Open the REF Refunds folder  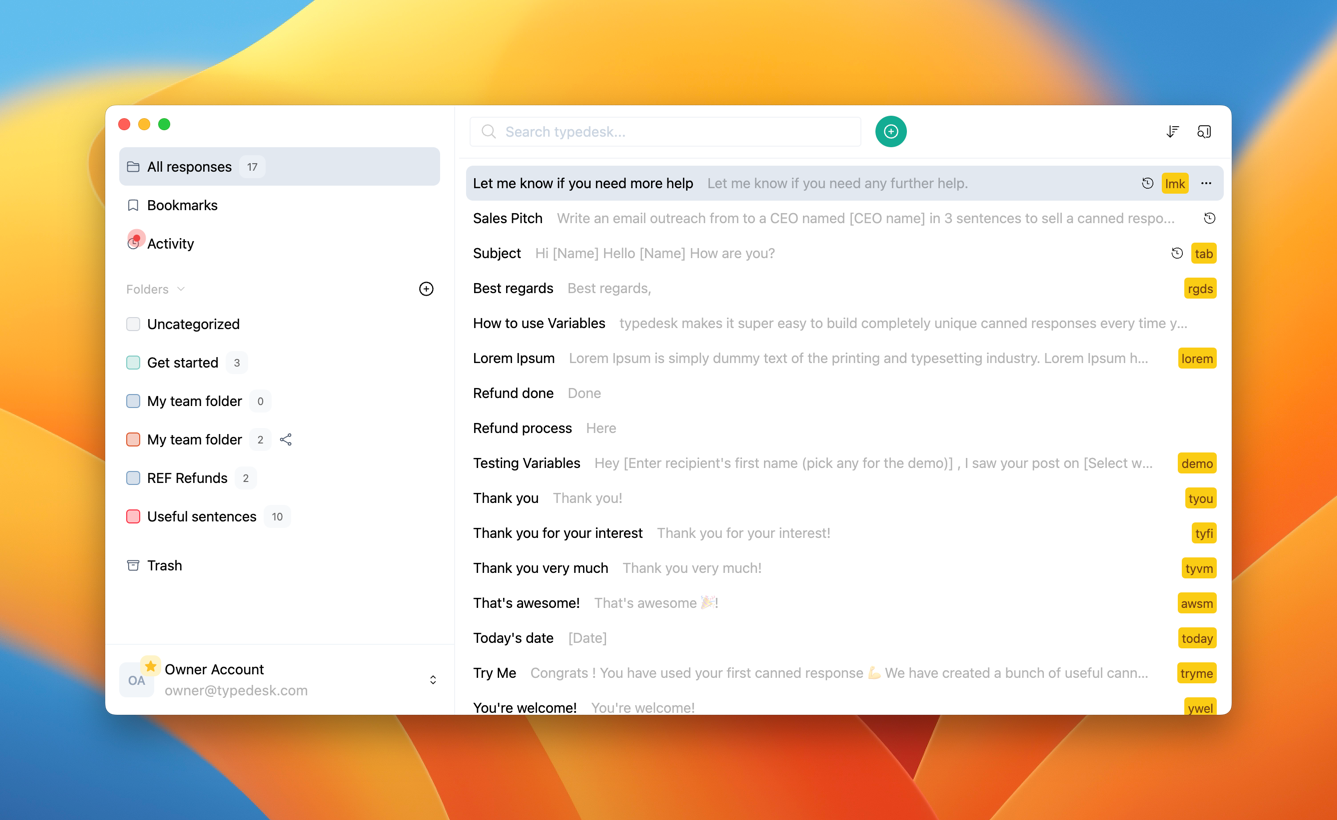click(187, 478)
